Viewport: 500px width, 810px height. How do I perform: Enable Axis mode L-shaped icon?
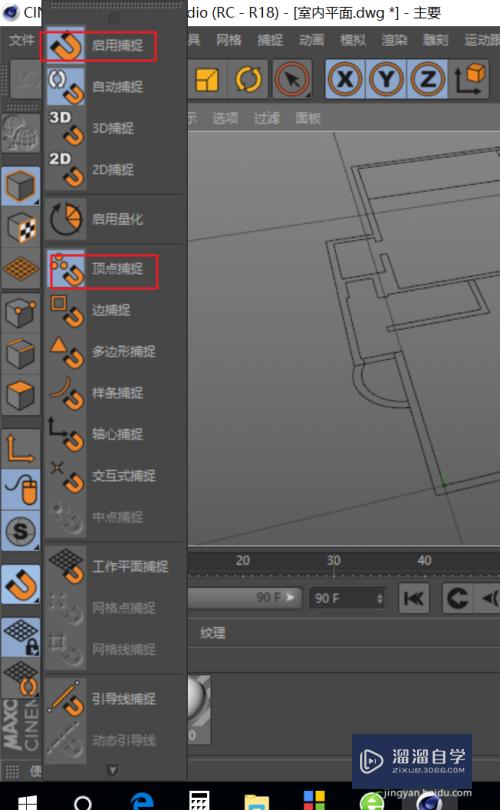(x=21, y=448)
